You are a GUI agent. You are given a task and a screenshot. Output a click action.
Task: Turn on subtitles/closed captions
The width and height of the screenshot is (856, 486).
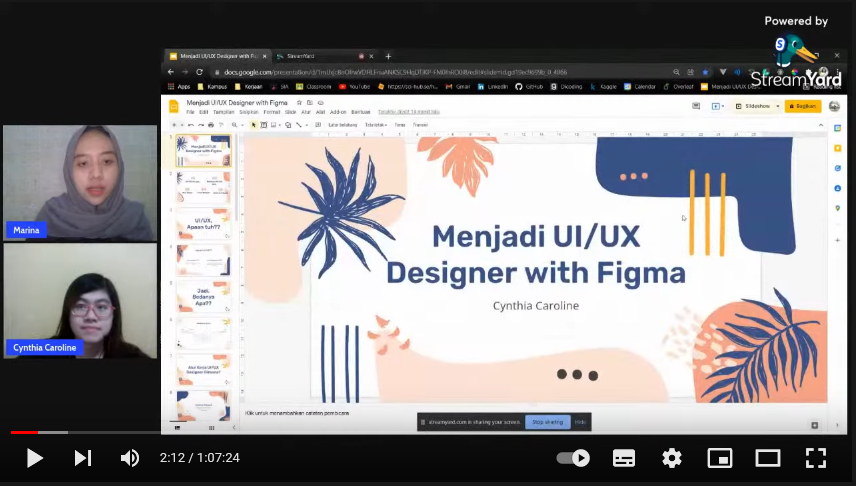coord(623,458)
